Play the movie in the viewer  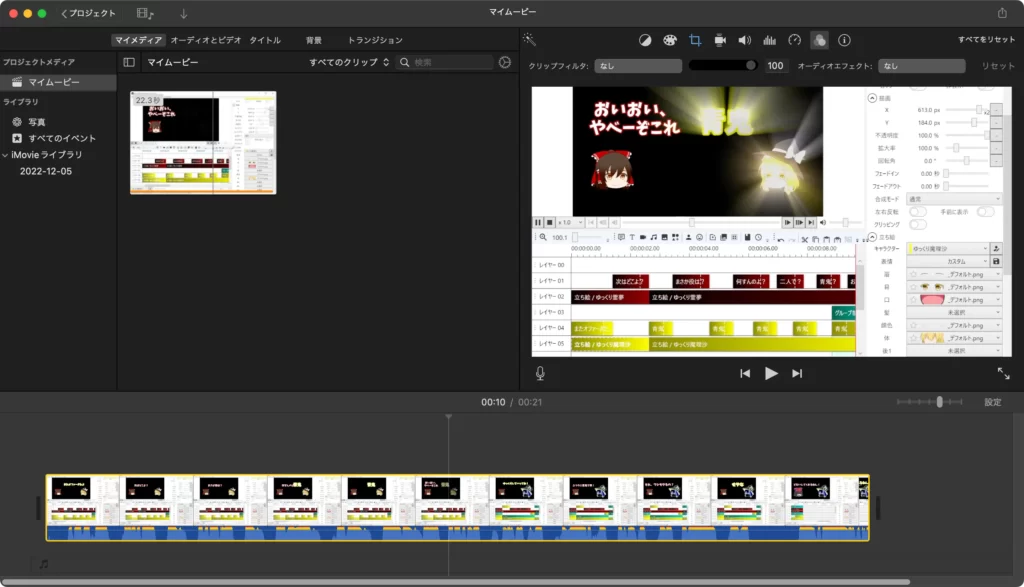[771, 373]
